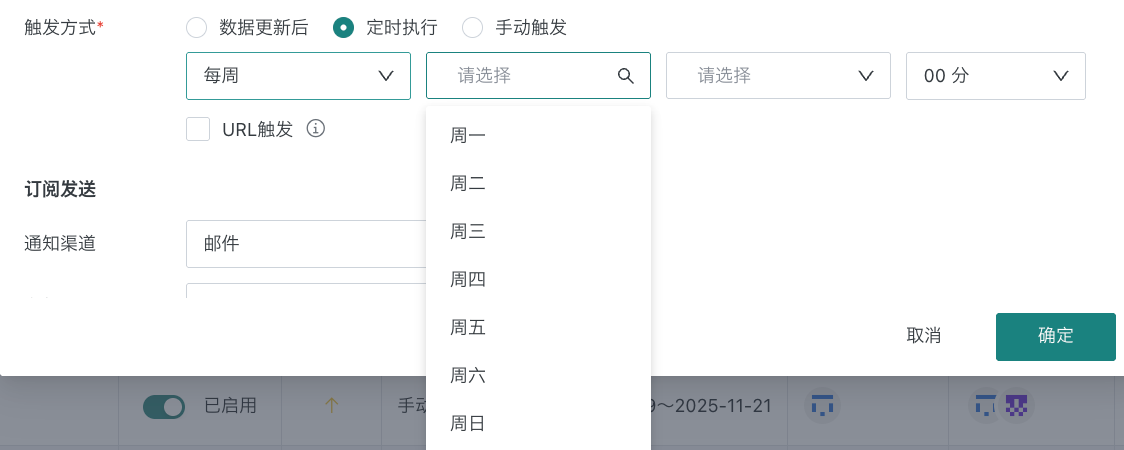Choose the 手动触发 radio button
Image resolution: width=1124 pixels, height=450 pixels.
(472, 28)
